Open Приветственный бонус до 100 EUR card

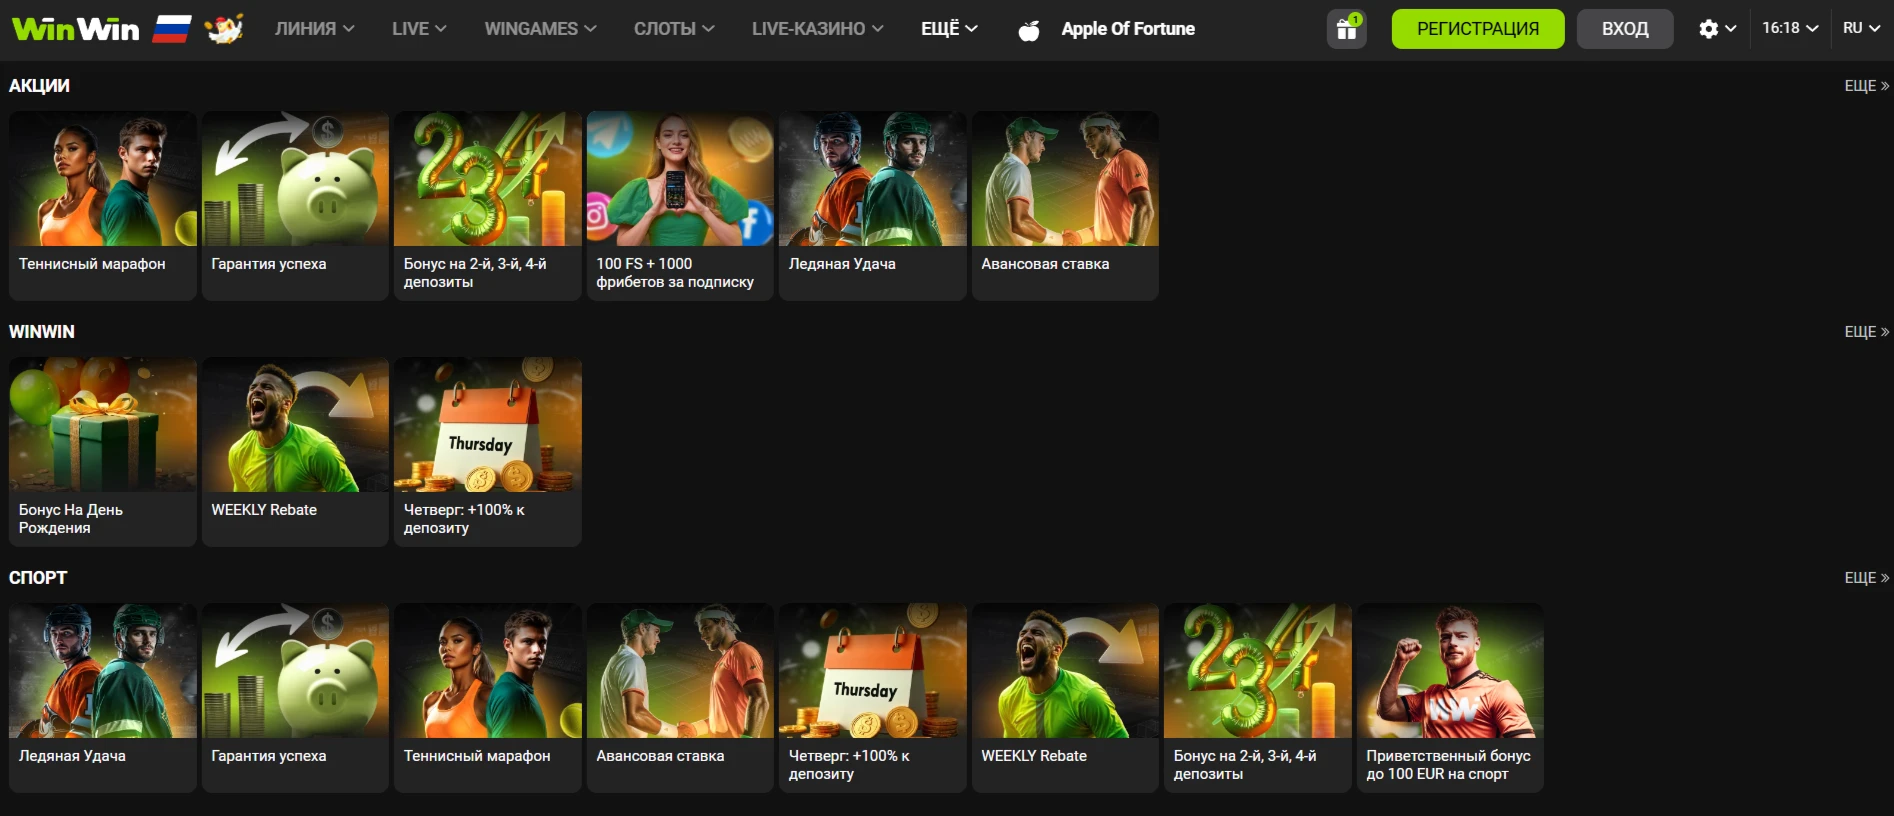click(1449, 697)
